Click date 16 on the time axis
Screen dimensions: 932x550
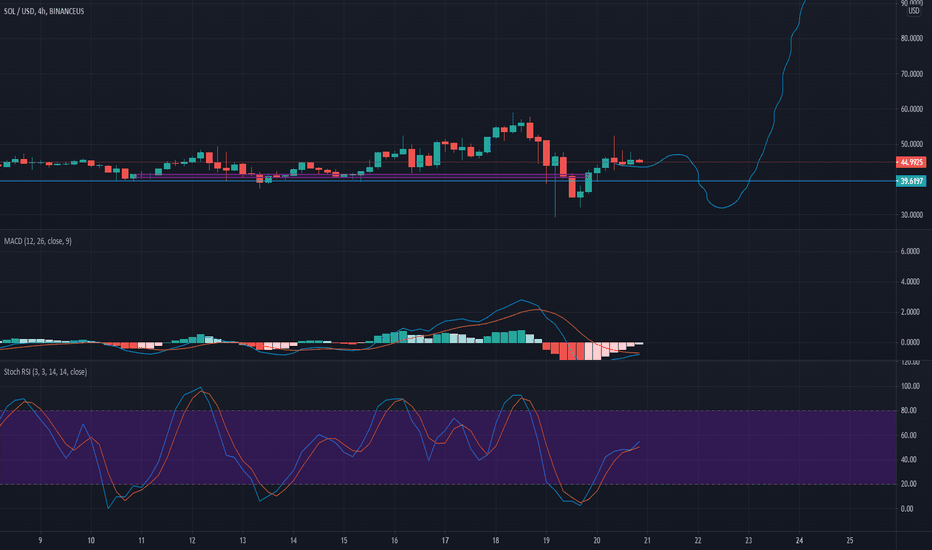pyautogui.click(x=394, y=540)
